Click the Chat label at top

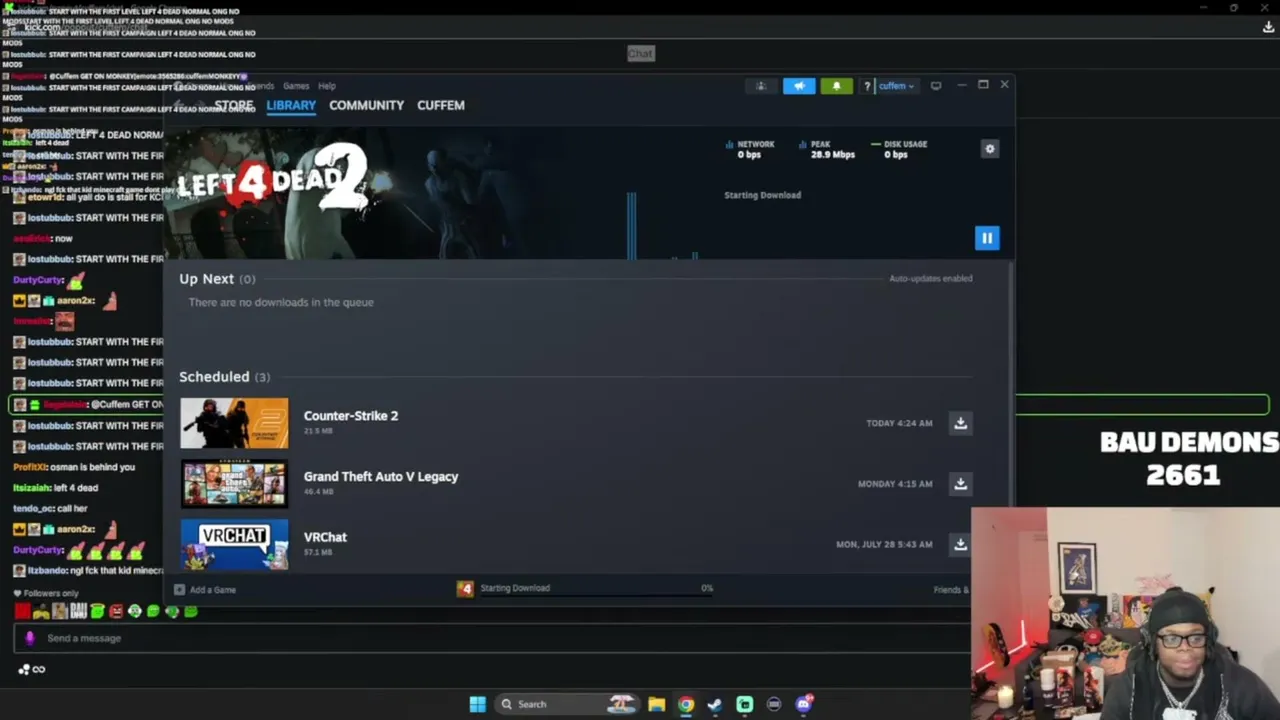click(641, 53)
